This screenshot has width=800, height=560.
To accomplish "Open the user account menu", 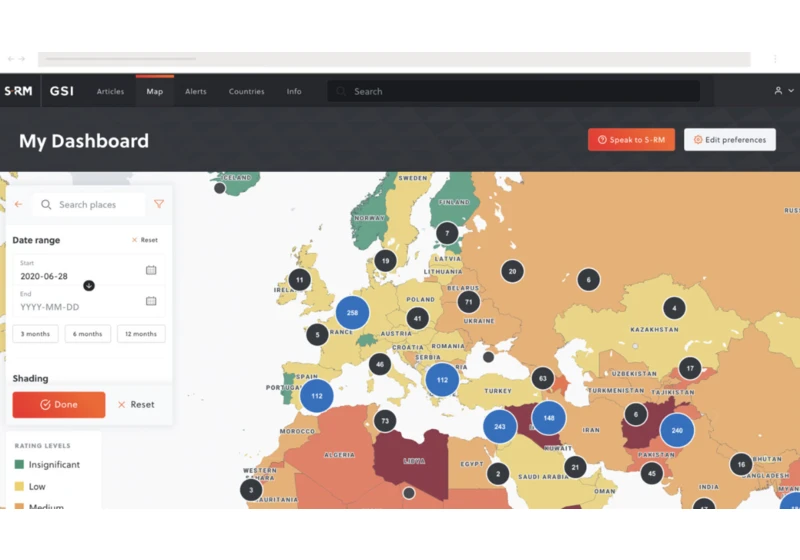I will click(x=784, y=91).
